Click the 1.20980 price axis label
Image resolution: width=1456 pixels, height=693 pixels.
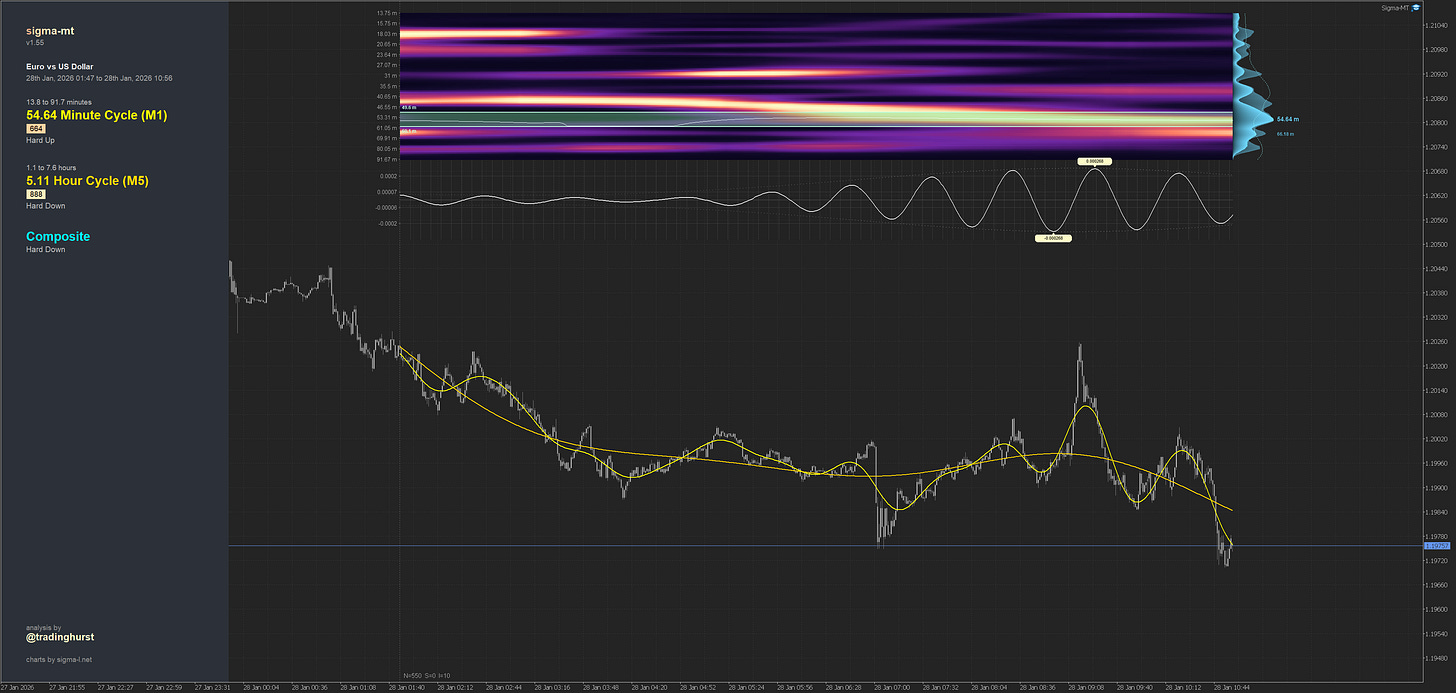[x=1436, y=49]
